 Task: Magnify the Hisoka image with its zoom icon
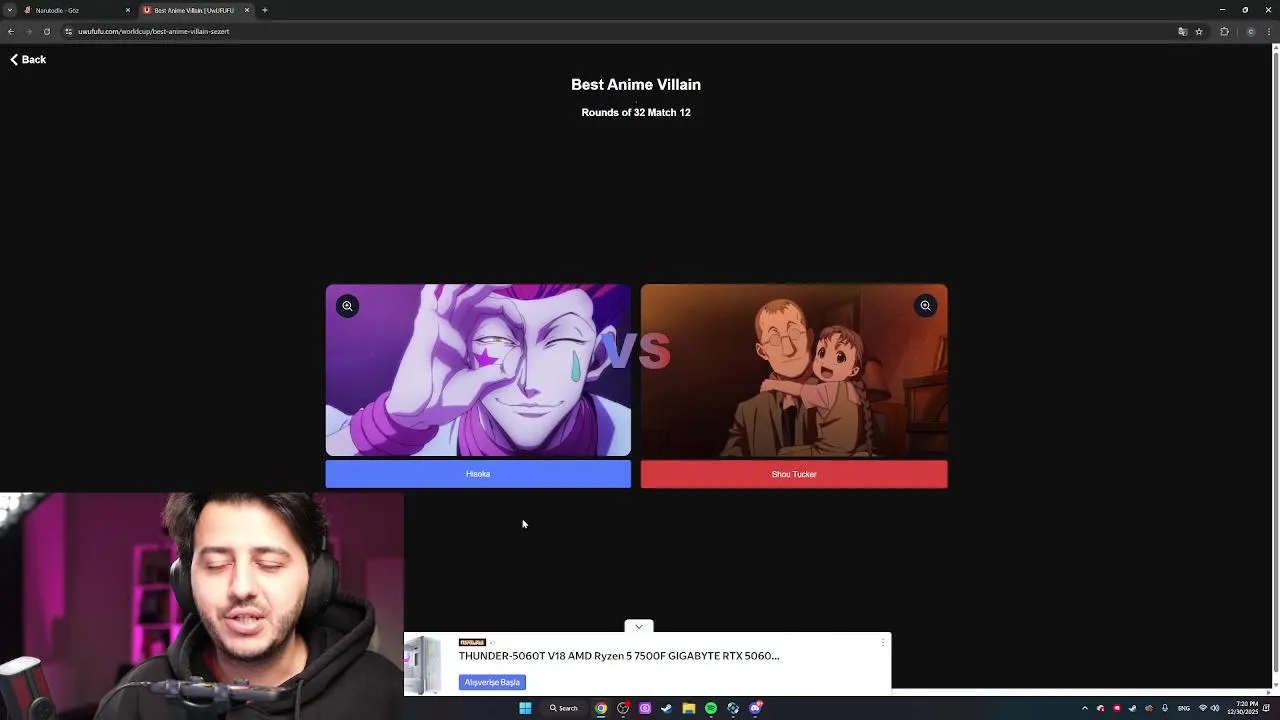click(x=347, y=306)
